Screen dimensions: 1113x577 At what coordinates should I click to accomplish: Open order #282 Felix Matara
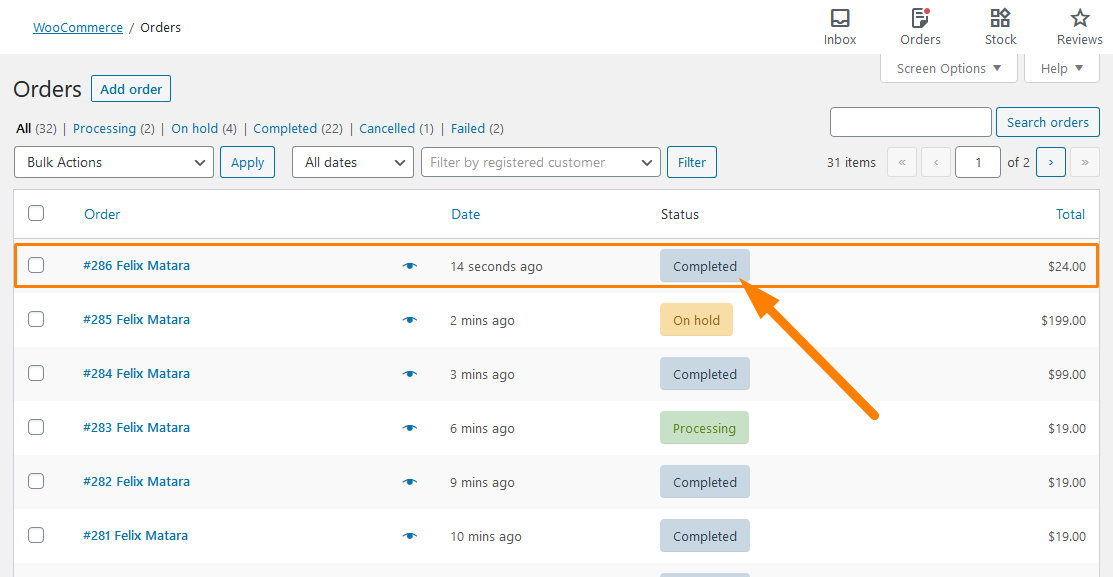pyautogui.click(x=136, y=481)
